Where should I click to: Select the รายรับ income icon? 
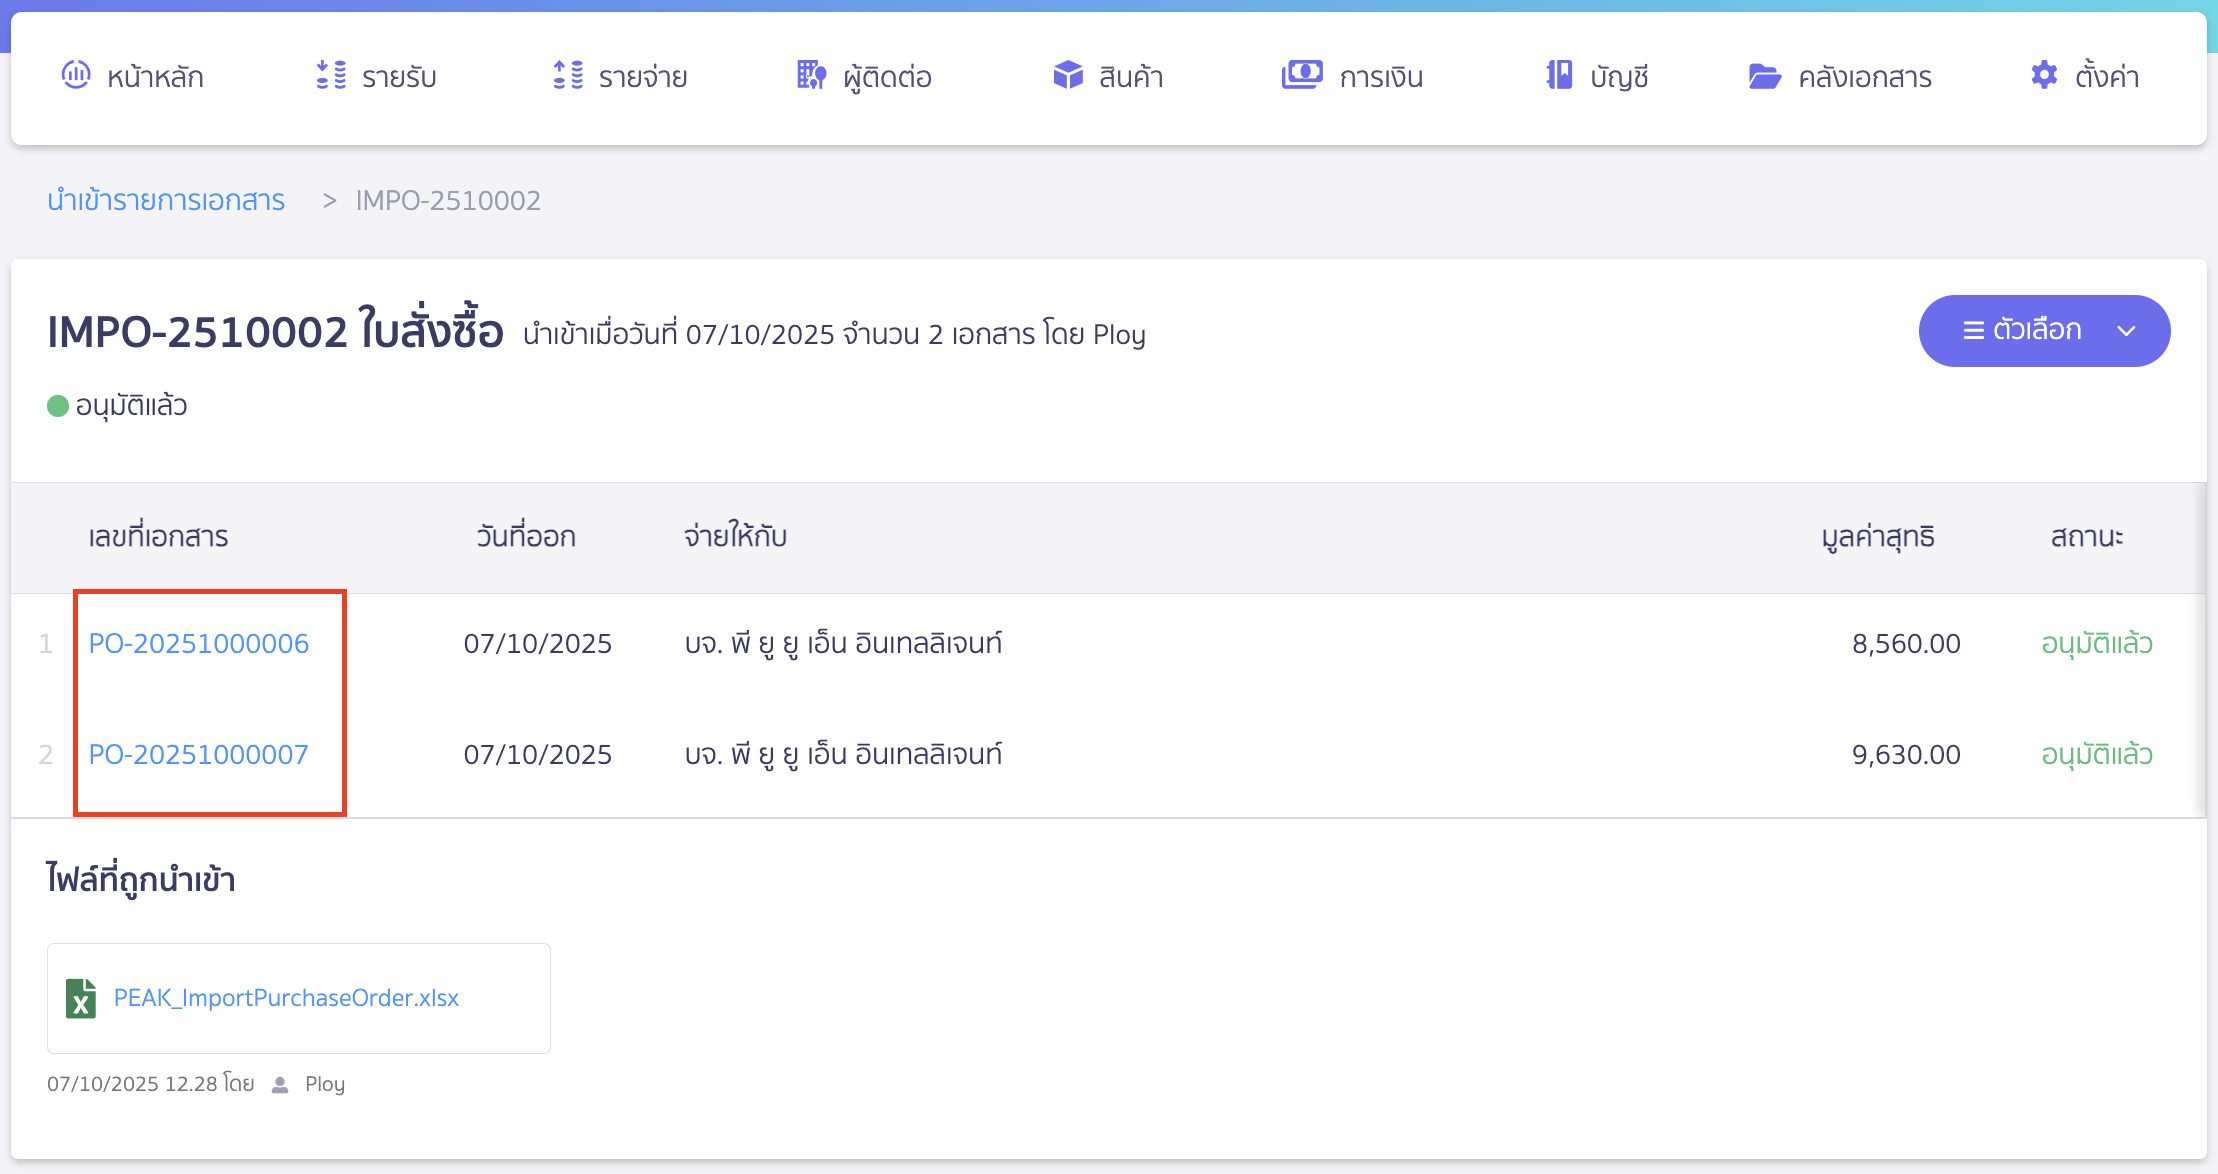tap(330, 75)
